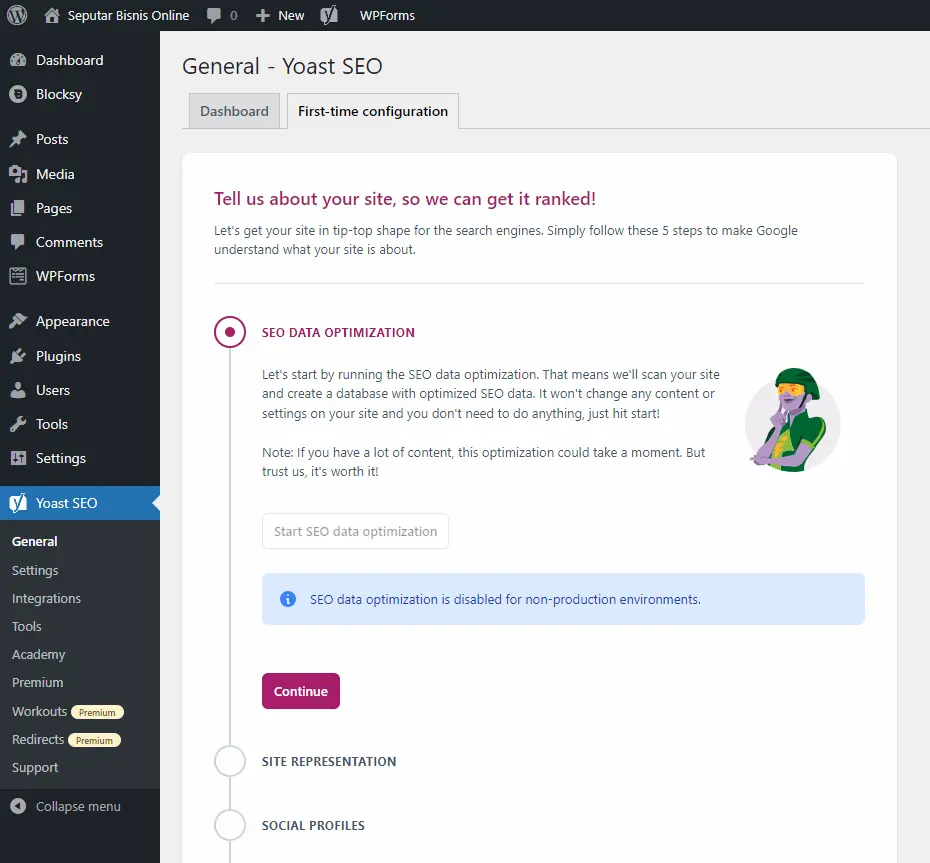Select the Site Representation step circle
Screen dimensions: 930x863
point(230,761)
